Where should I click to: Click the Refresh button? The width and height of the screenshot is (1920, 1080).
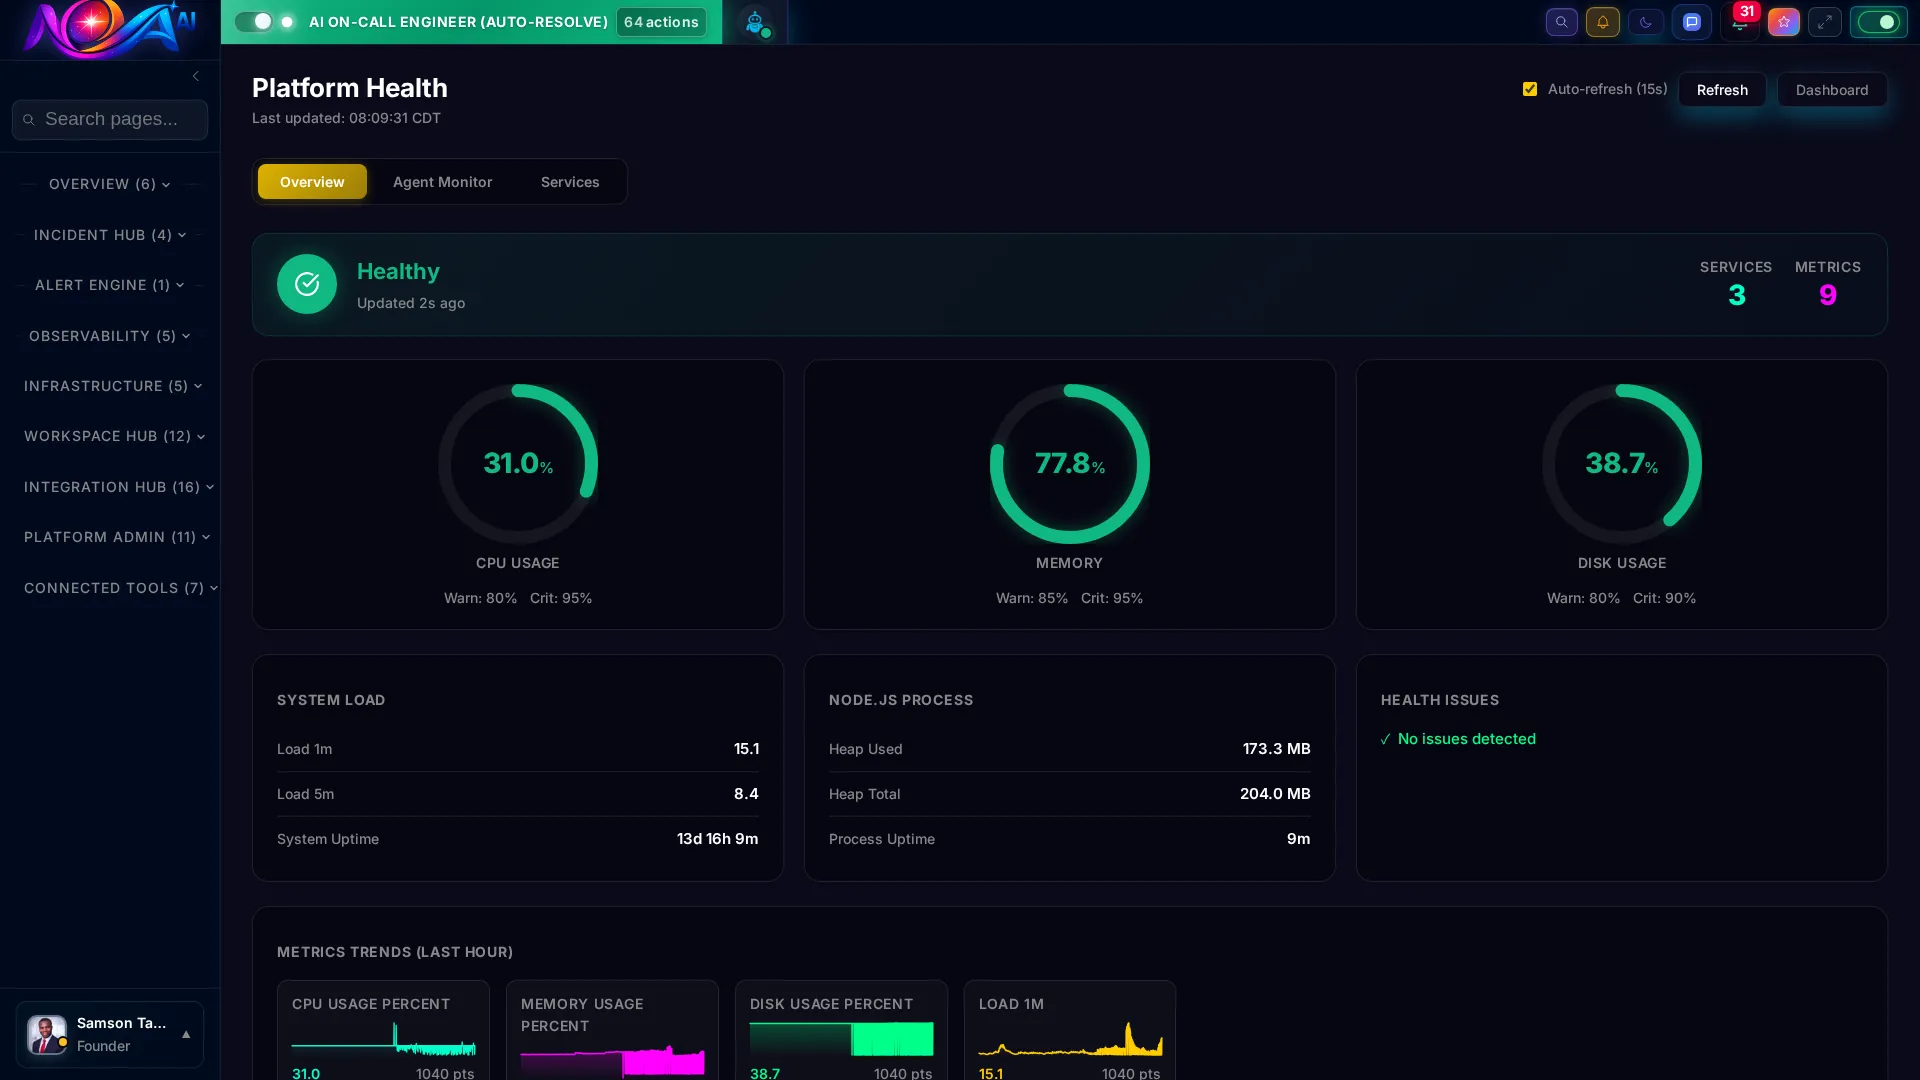click(1721, 89)
